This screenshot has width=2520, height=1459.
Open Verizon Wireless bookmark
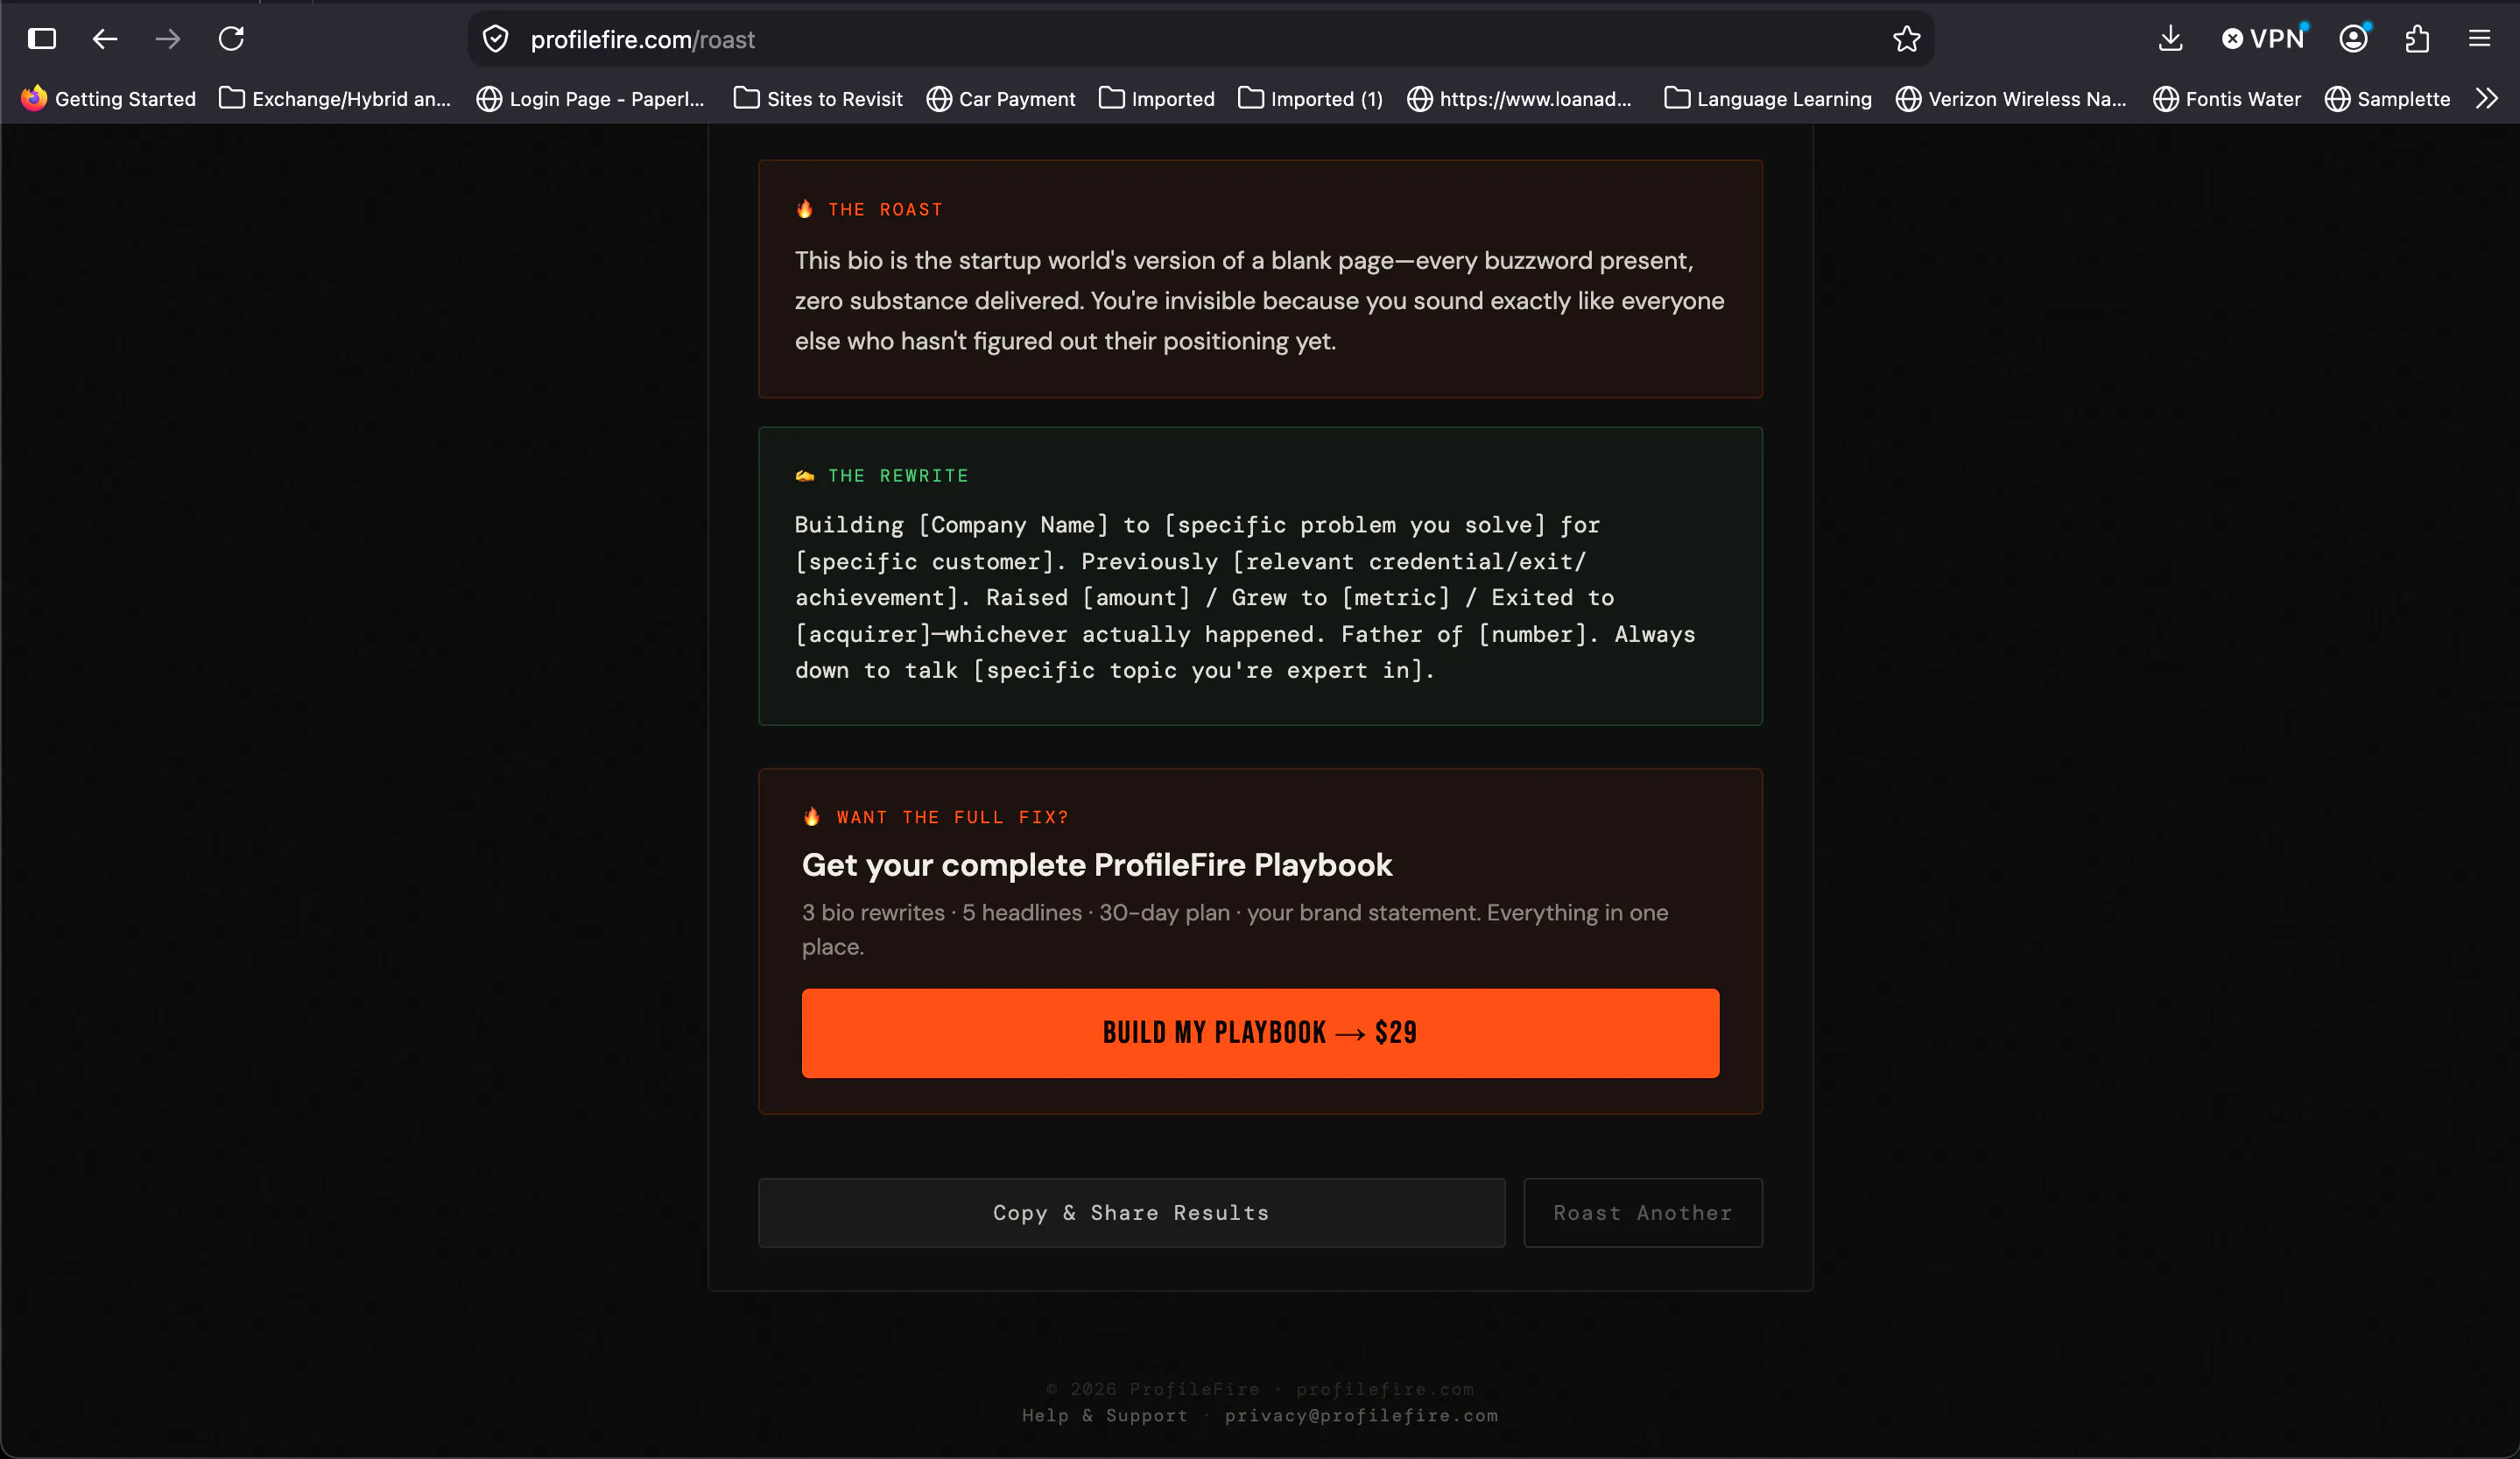2011,98
